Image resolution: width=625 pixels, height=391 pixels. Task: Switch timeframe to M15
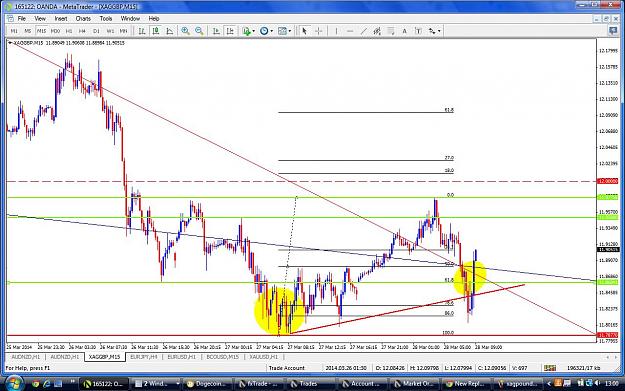click(x=41, y=31)
